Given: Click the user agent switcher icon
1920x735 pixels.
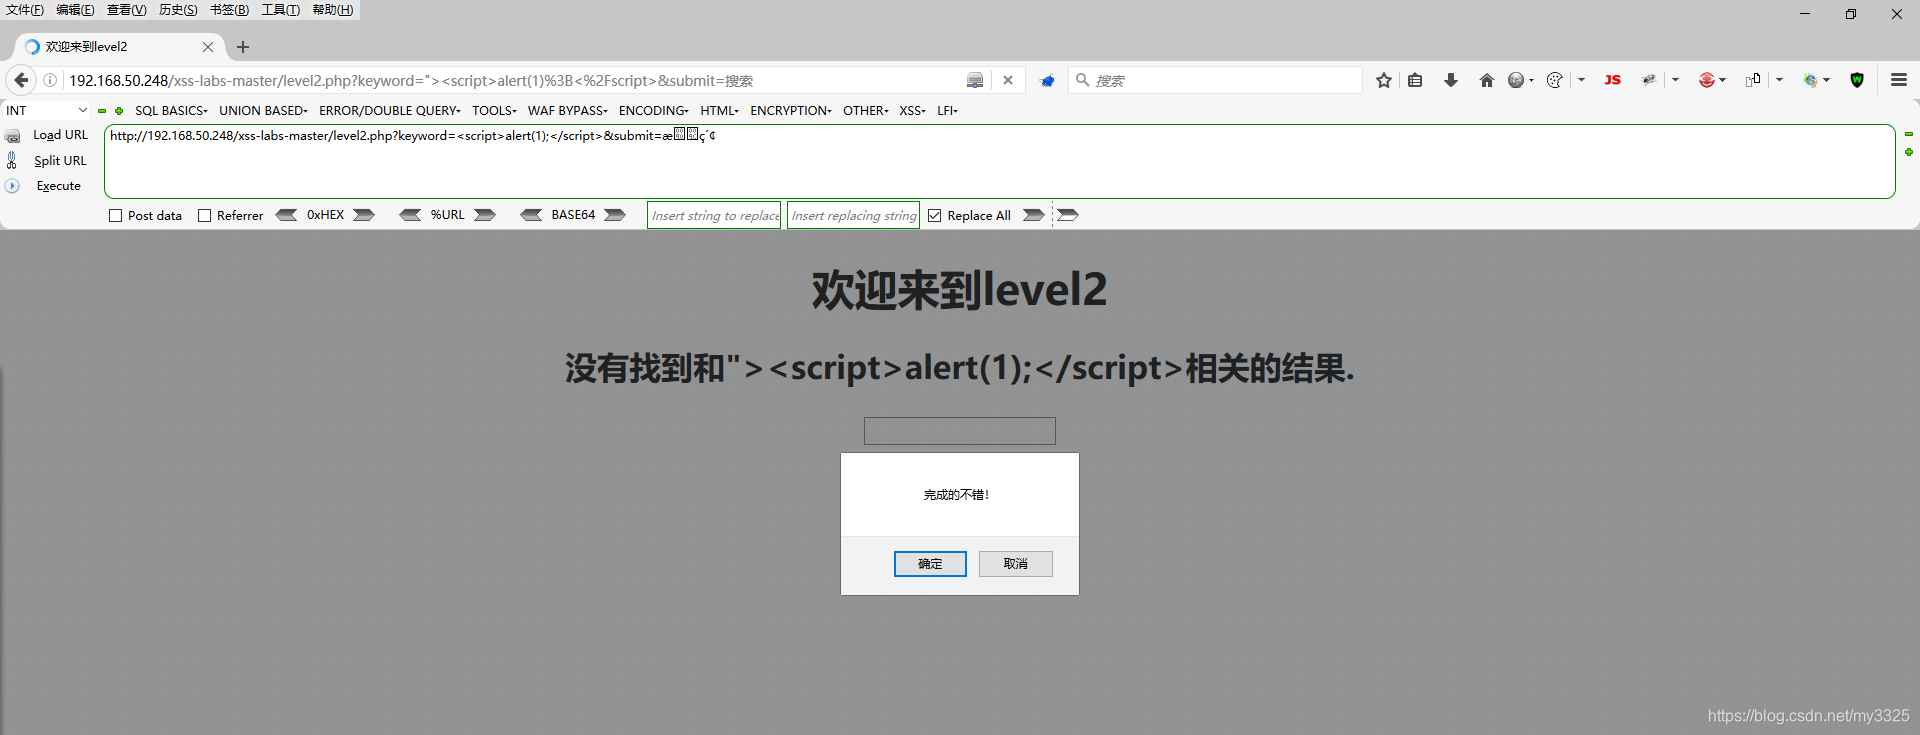Looking at the screenshot, I should point(1753,80).
